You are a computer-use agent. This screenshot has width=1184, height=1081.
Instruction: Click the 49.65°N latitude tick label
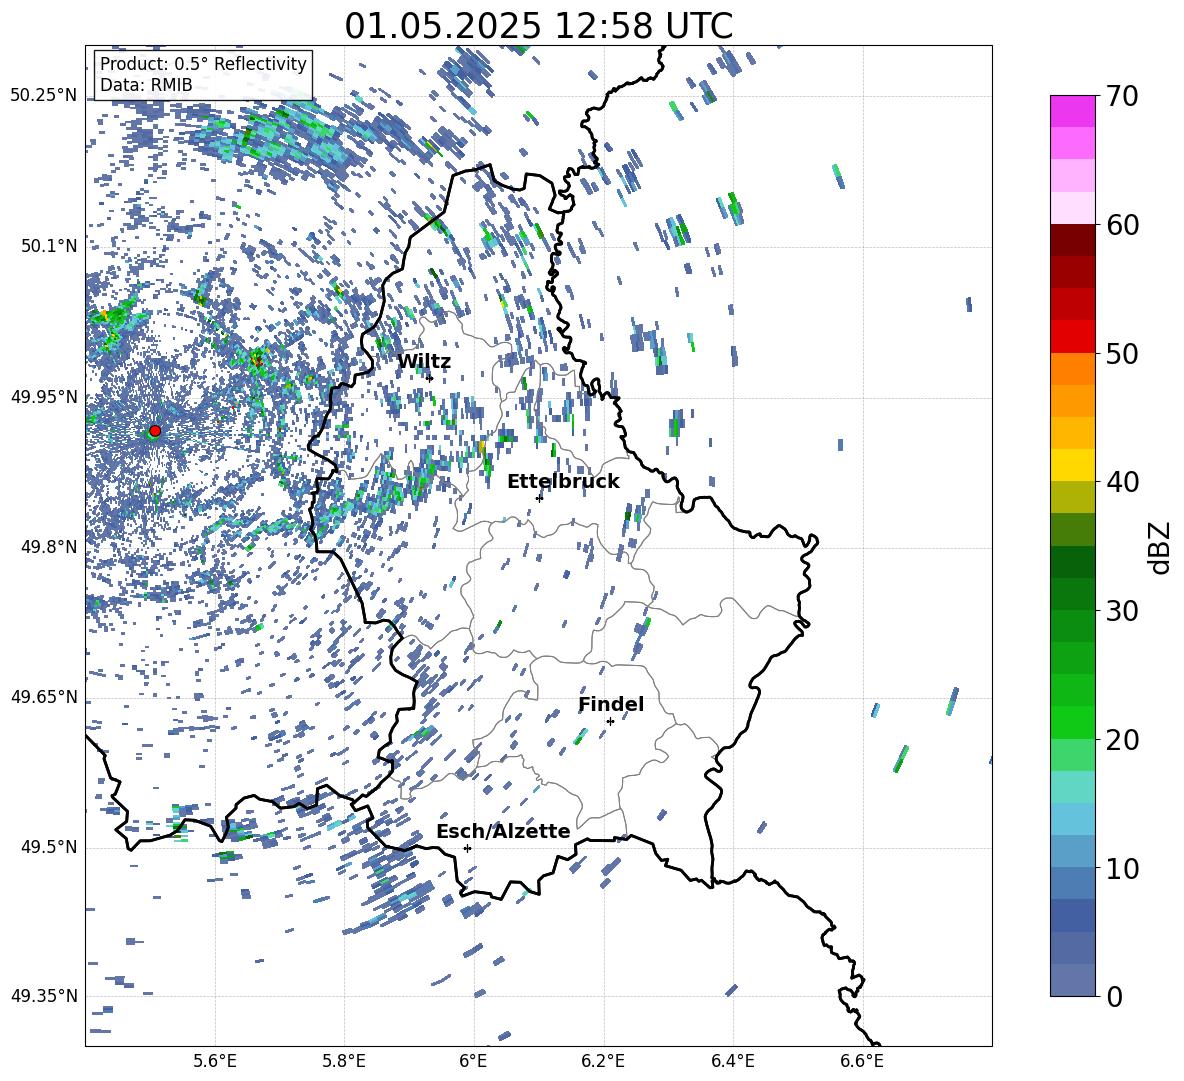click(x=44, y=697)
